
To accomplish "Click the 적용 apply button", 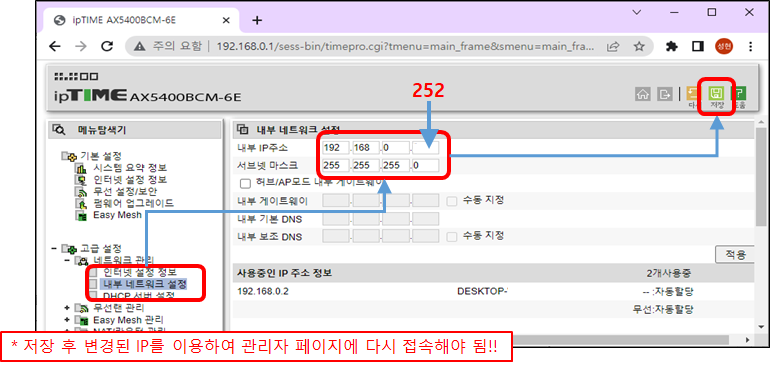I will [735, 254].
